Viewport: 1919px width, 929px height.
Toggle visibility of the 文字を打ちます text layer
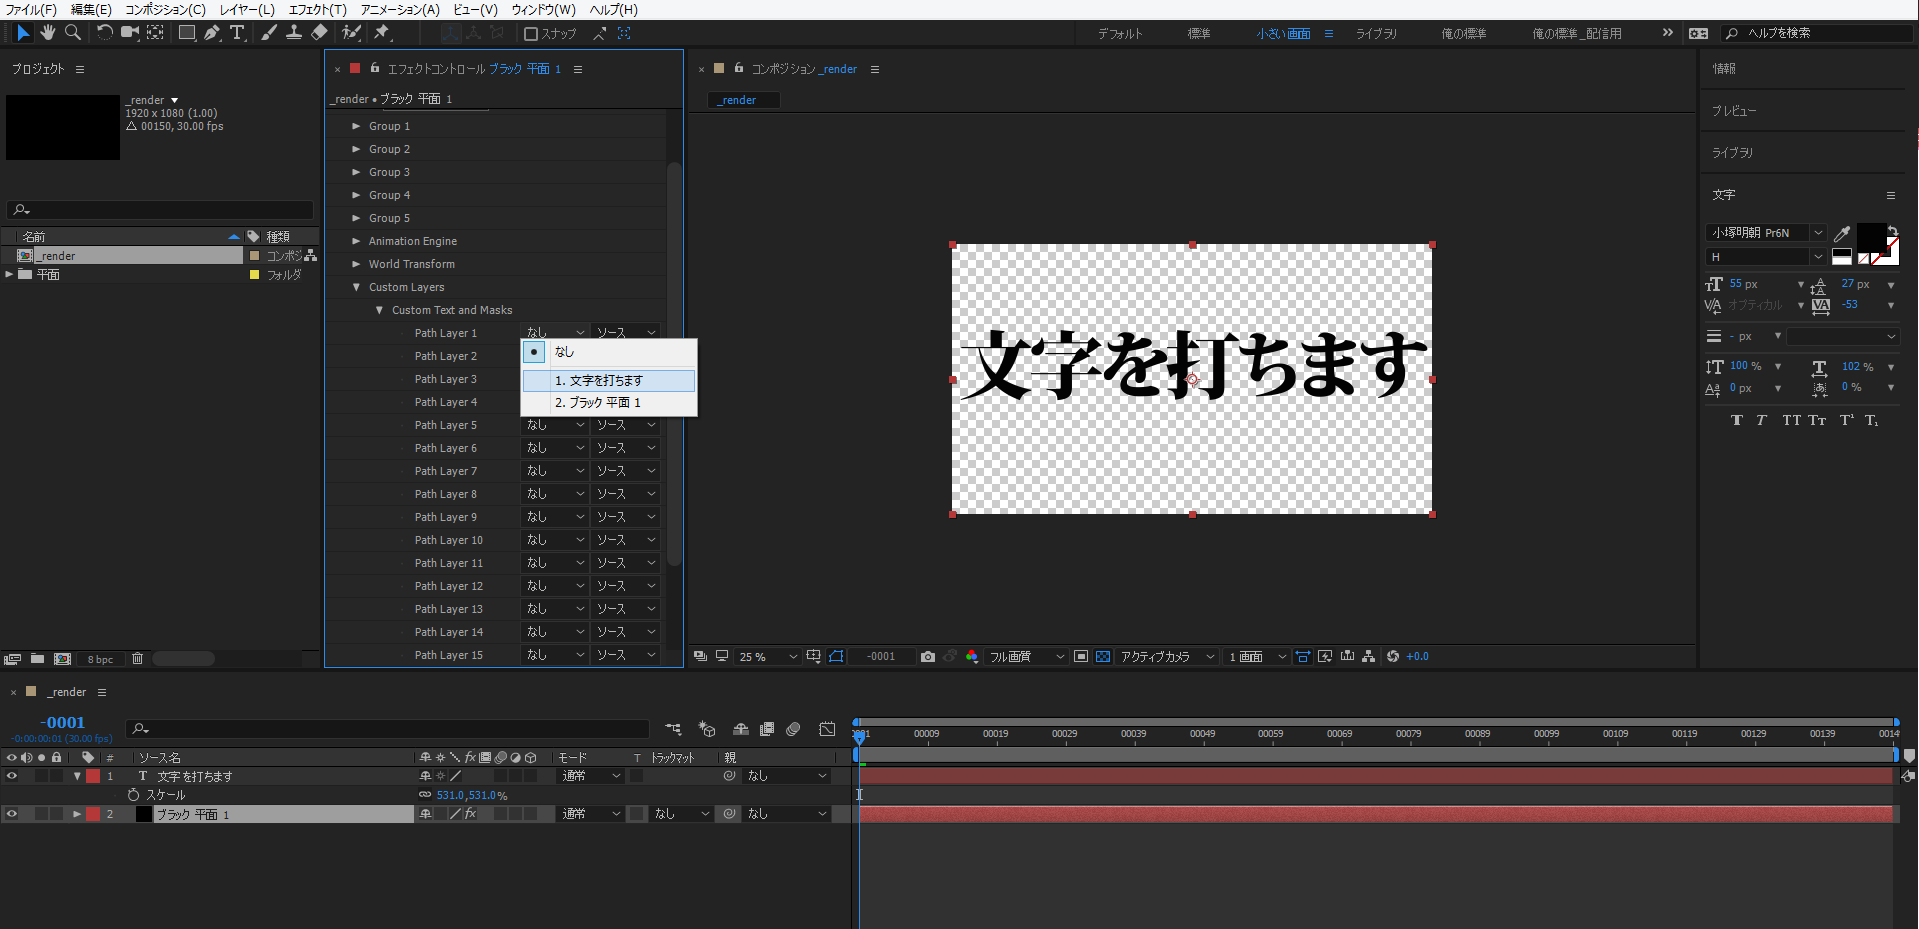pyautogui.click(x=12, y=776)
